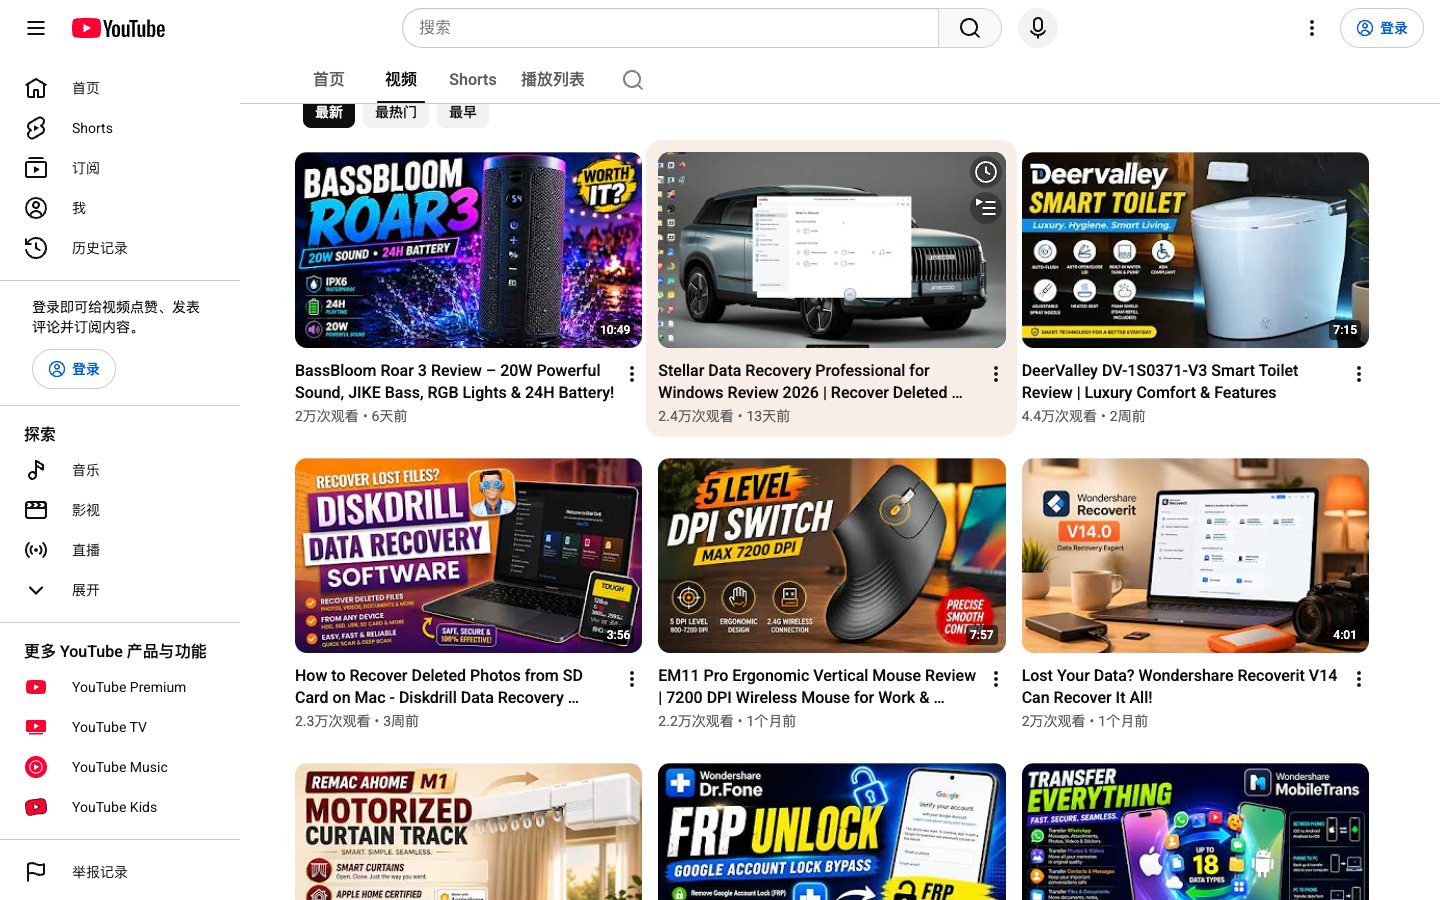This screenshot has height=900, width=1440.
Task: Click the search magnifier button
Action: (x=970, y=28)
